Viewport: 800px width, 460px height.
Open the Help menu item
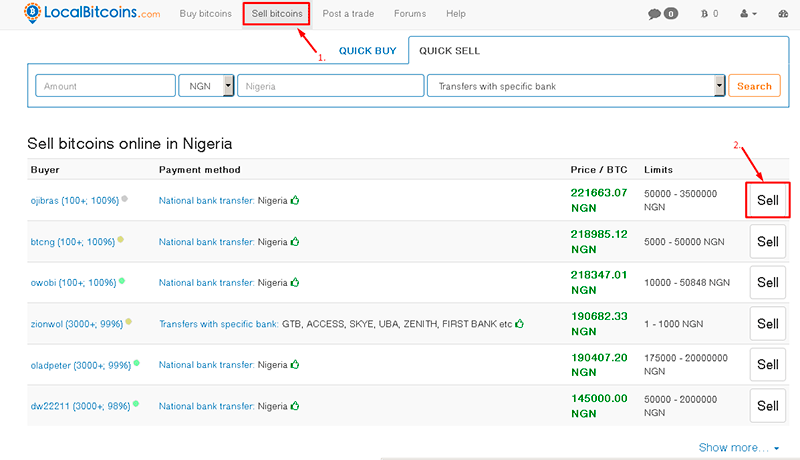(456, 14)
